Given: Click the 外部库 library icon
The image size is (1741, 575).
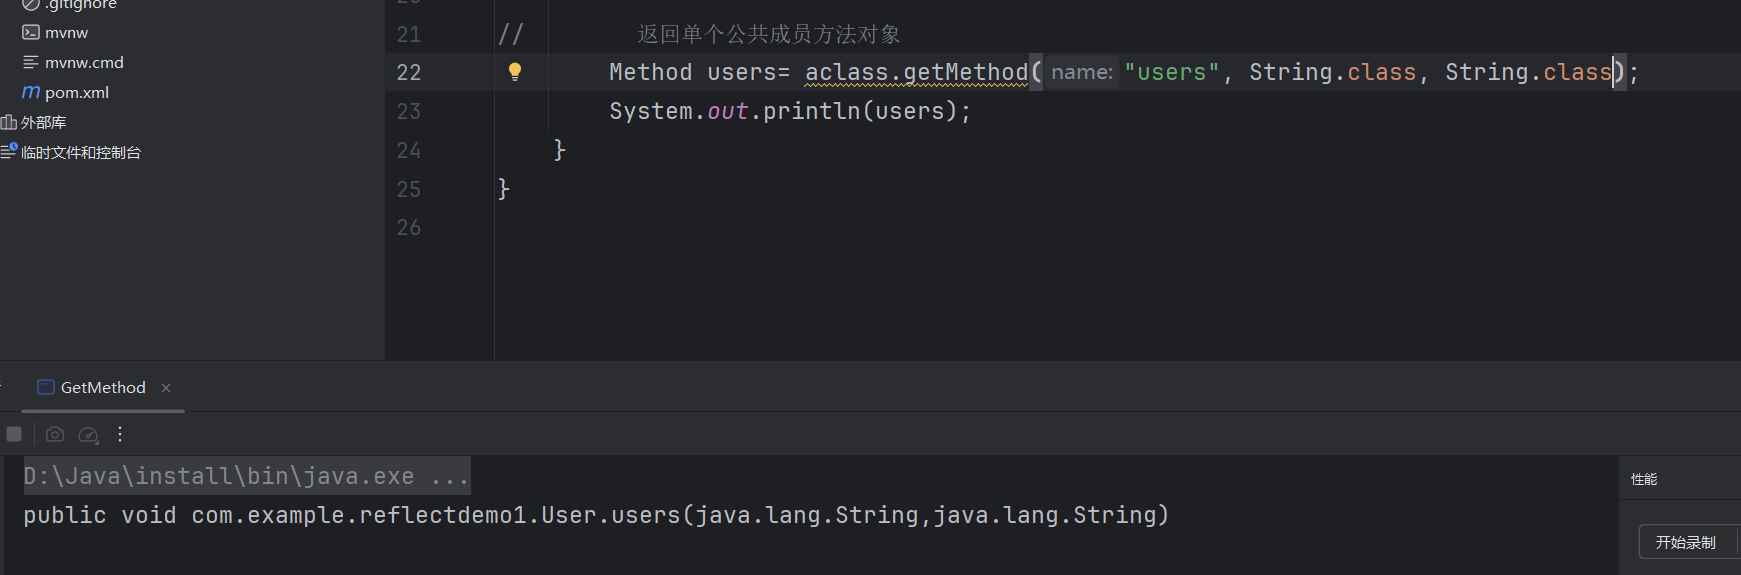Looking at the screenshot, I should (9, 122).
